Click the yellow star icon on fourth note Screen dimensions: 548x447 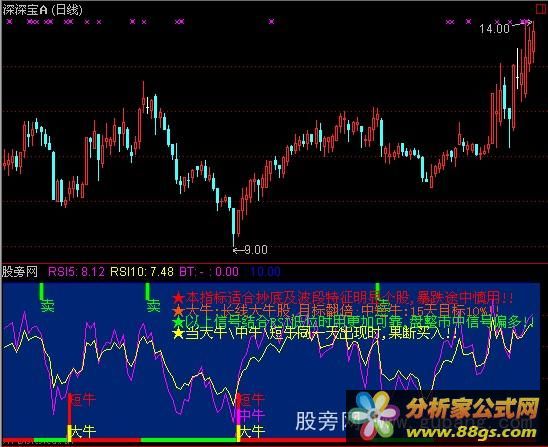[178, 333]
